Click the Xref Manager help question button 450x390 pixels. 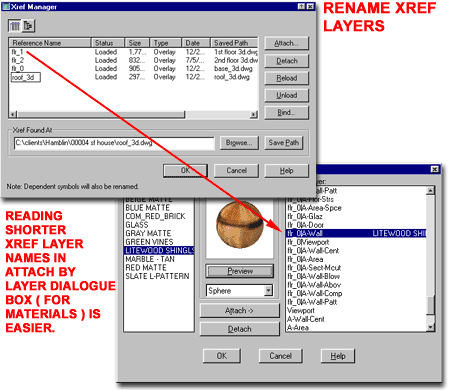coord(301,6)
